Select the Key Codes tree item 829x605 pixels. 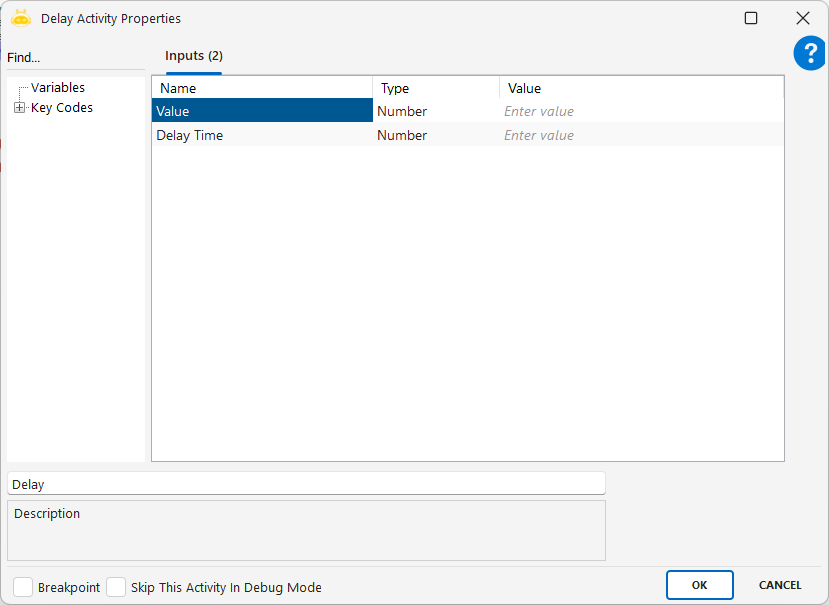point(62,108)
